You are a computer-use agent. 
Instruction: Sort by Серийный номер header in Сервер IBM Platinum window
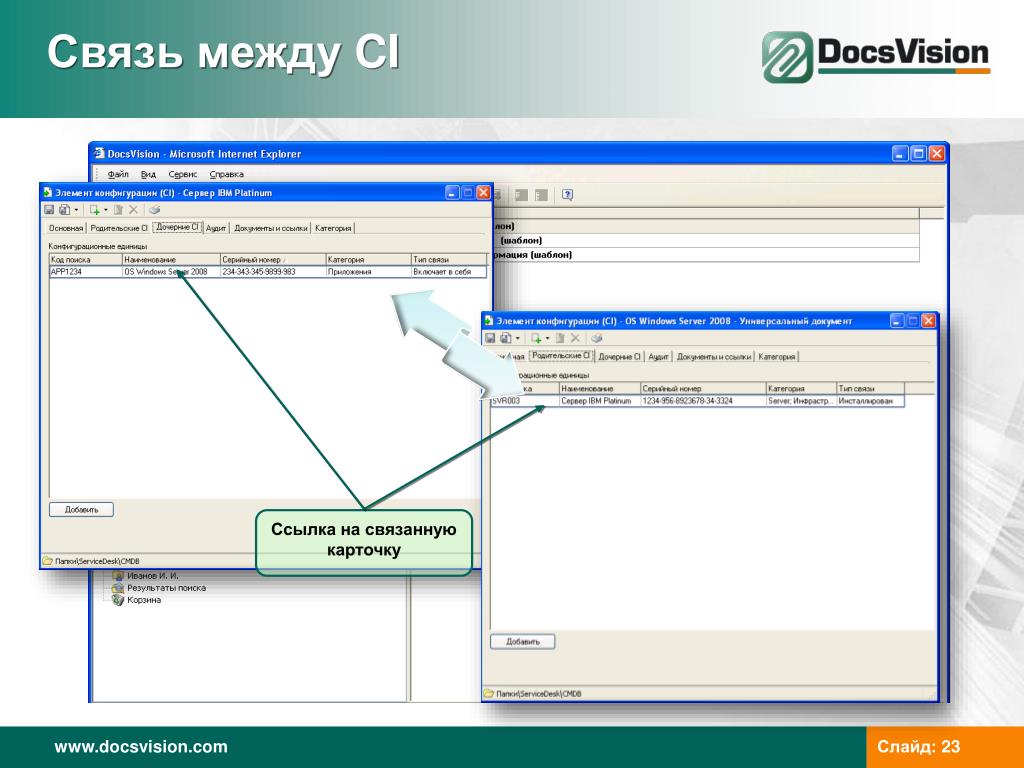[273, 259]
